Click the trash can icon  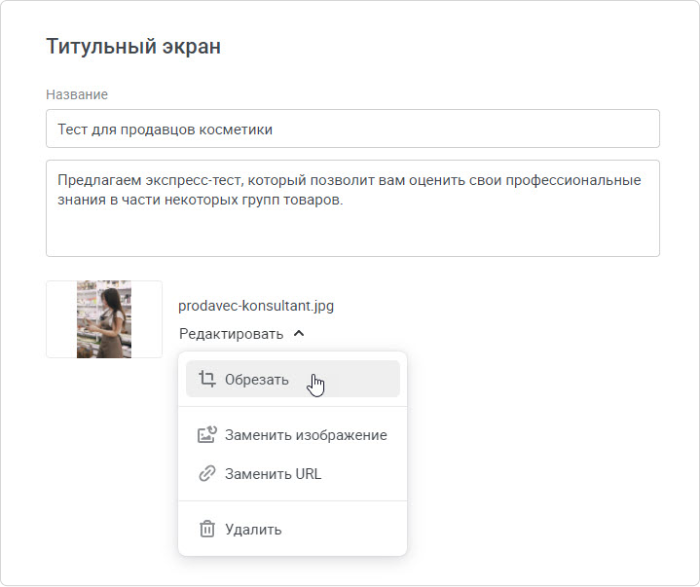pos(207,529)
